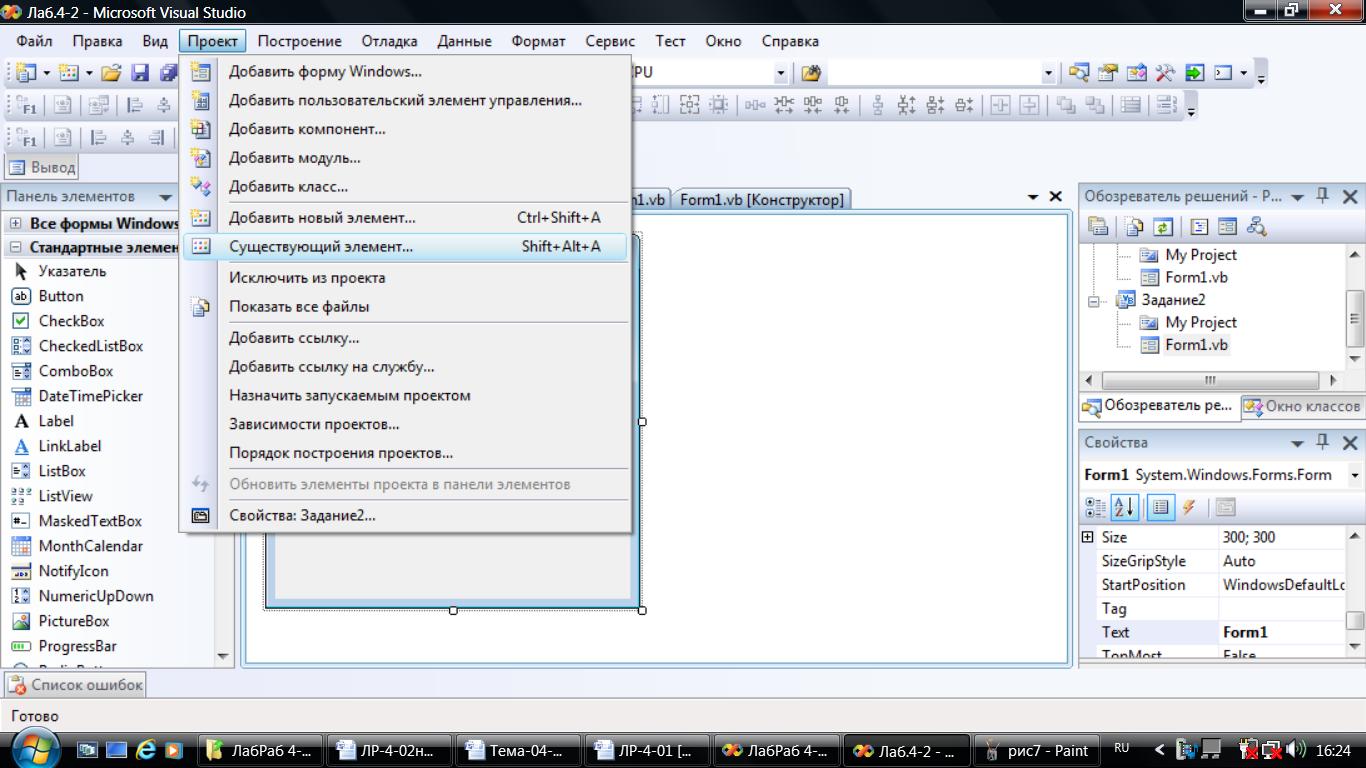Click View Designer icon in Solution Explorer
The width and height of the screenshot is (1366, 768).
coord(1227,227)
